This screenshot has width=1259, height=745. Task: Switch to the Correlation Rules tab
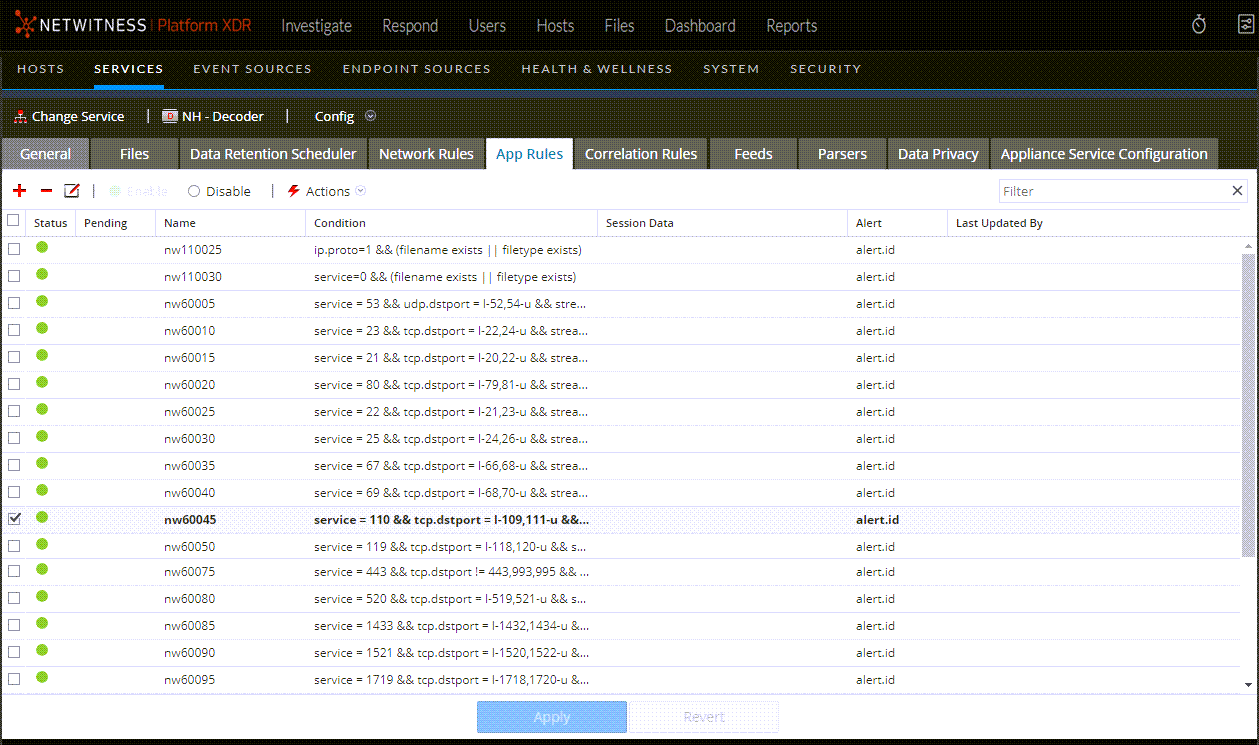[640, 153]
